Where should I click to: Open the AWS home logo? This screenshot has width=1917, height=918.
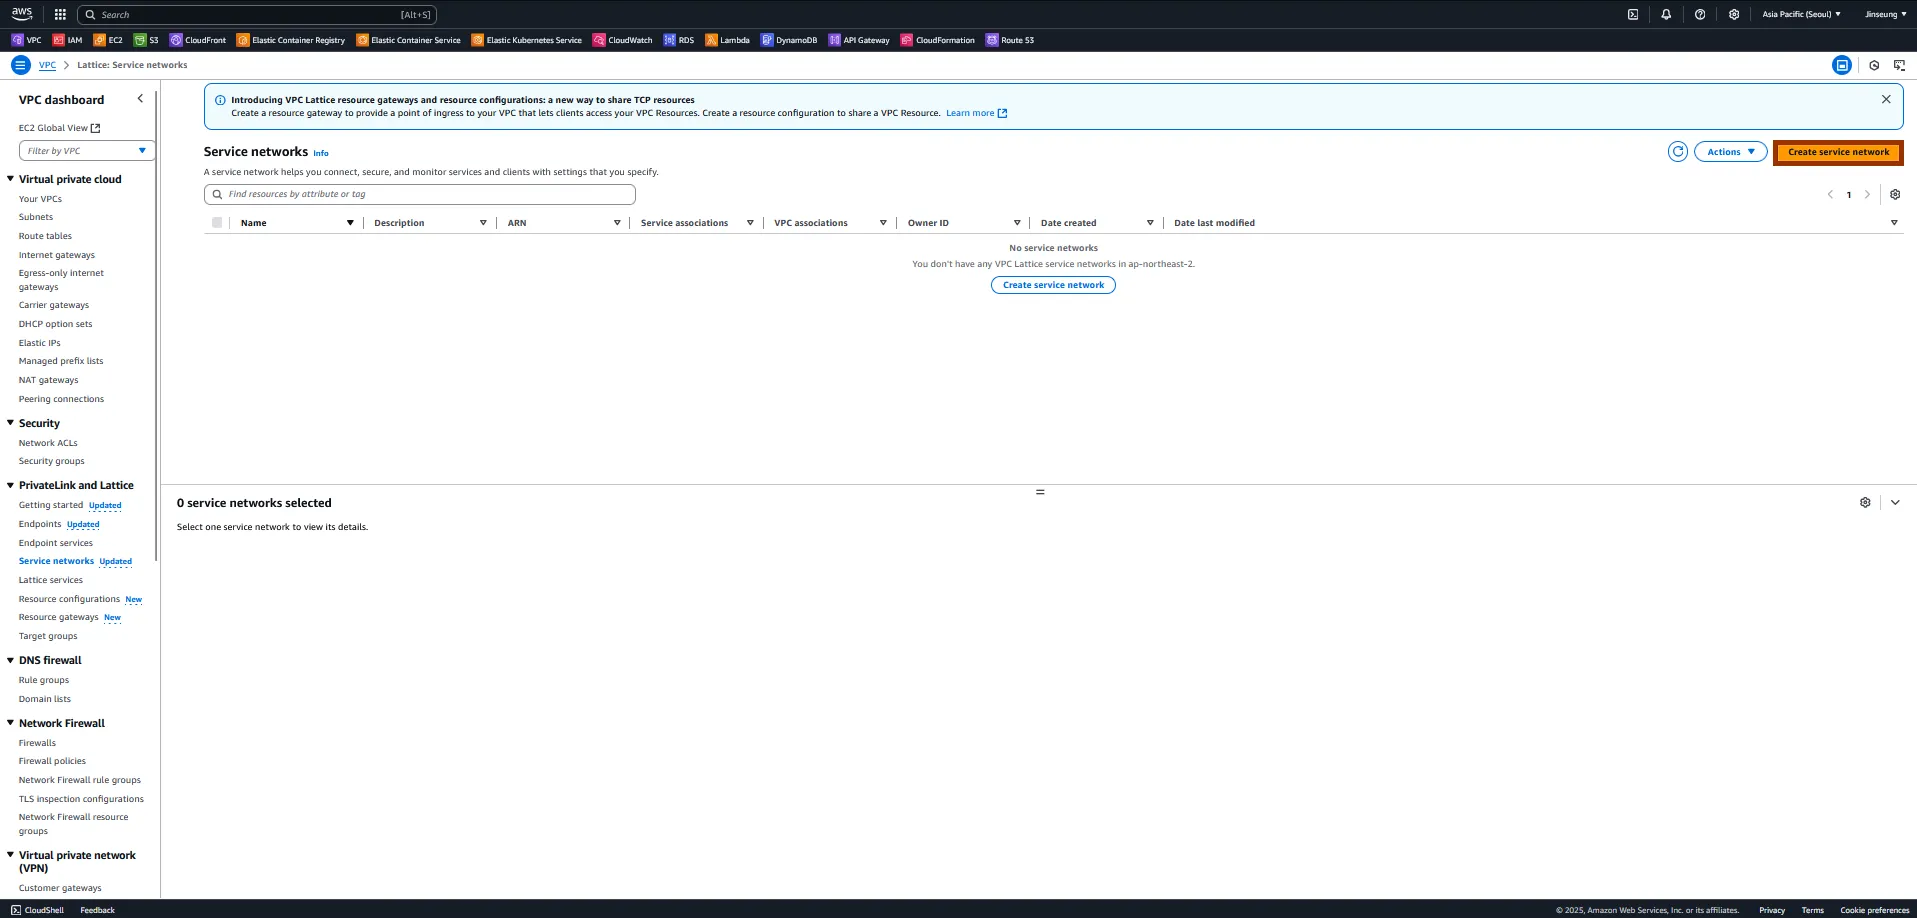click(x=22, y=14)
